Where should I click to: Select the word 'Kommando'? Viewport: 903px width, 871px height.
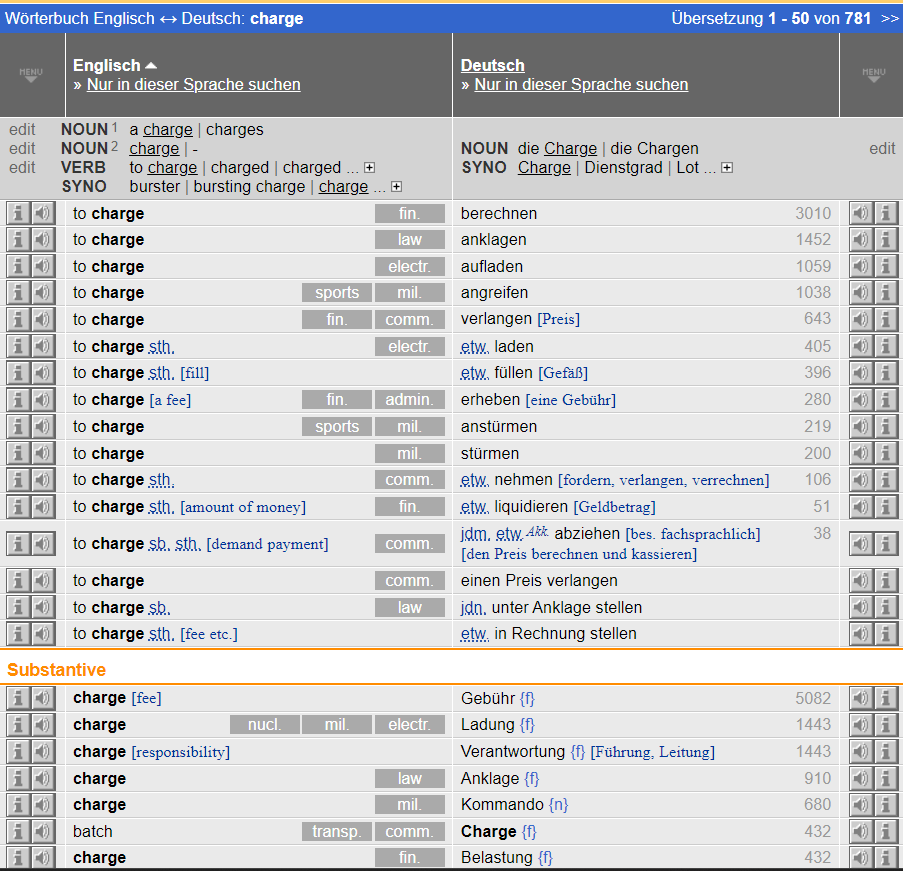(502, 805)
